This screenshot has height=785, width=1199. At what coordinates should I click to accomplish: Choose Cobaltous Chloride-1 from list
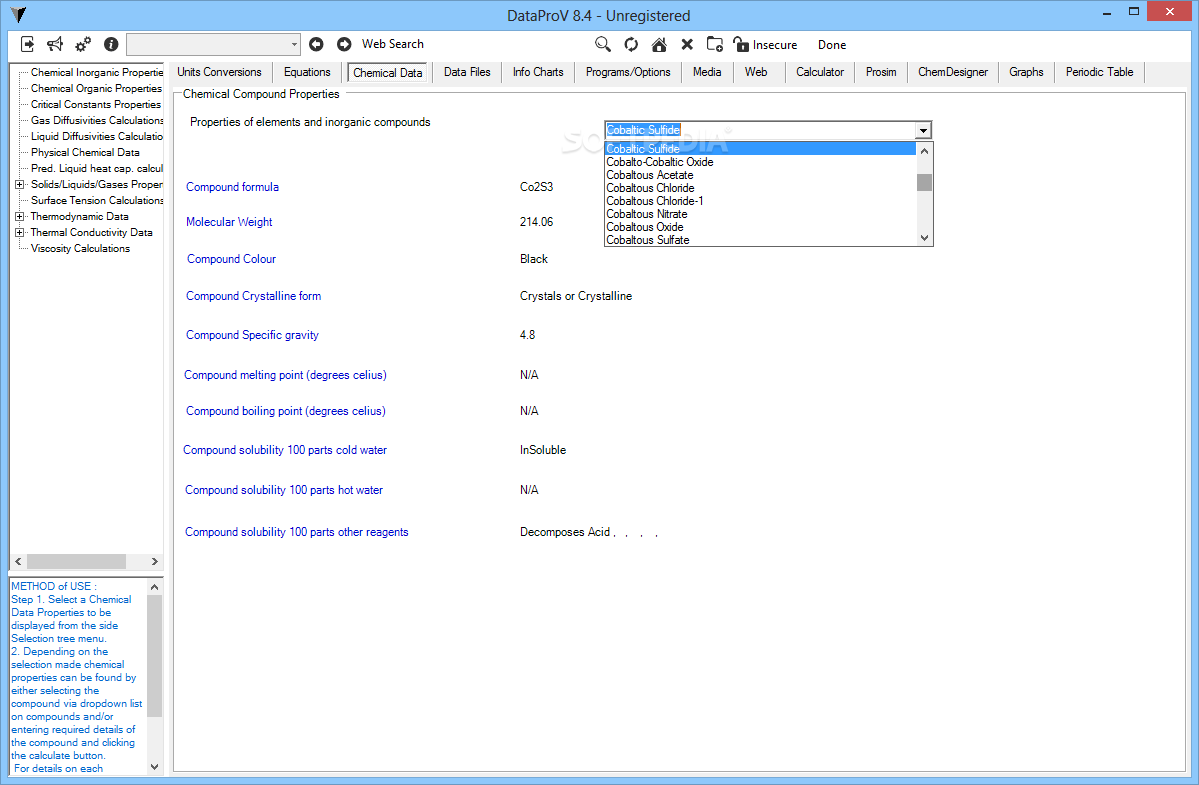tap(760, 201)
